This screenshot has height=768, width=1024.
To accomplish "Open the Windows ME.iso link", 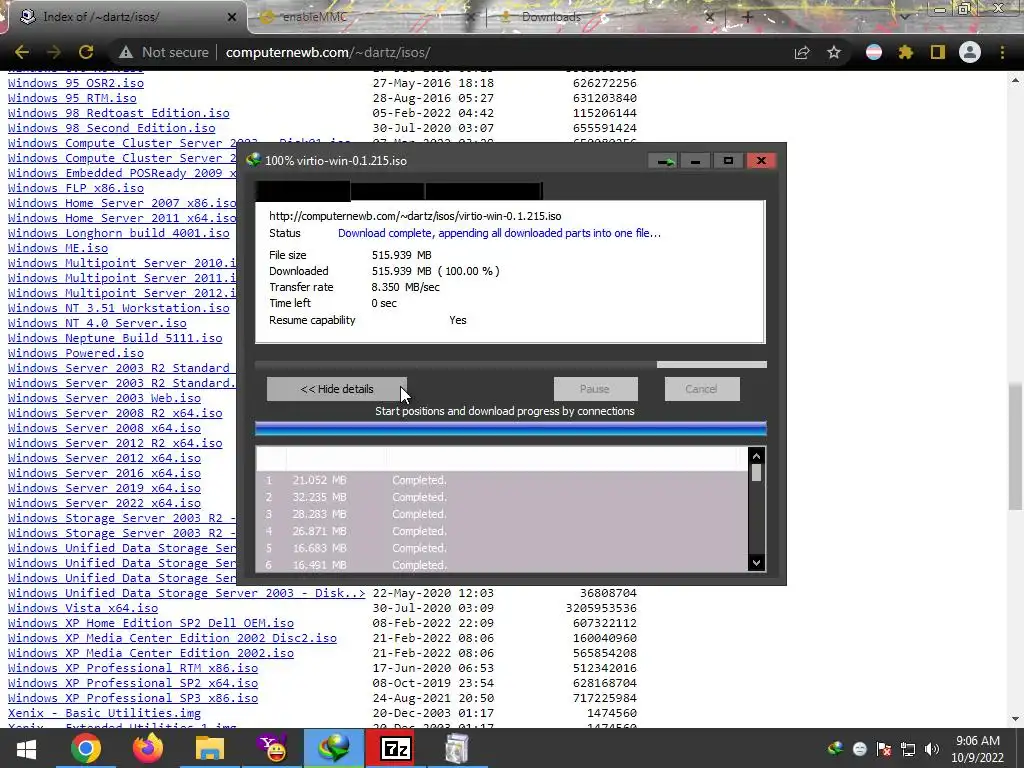I will point(58,248).
